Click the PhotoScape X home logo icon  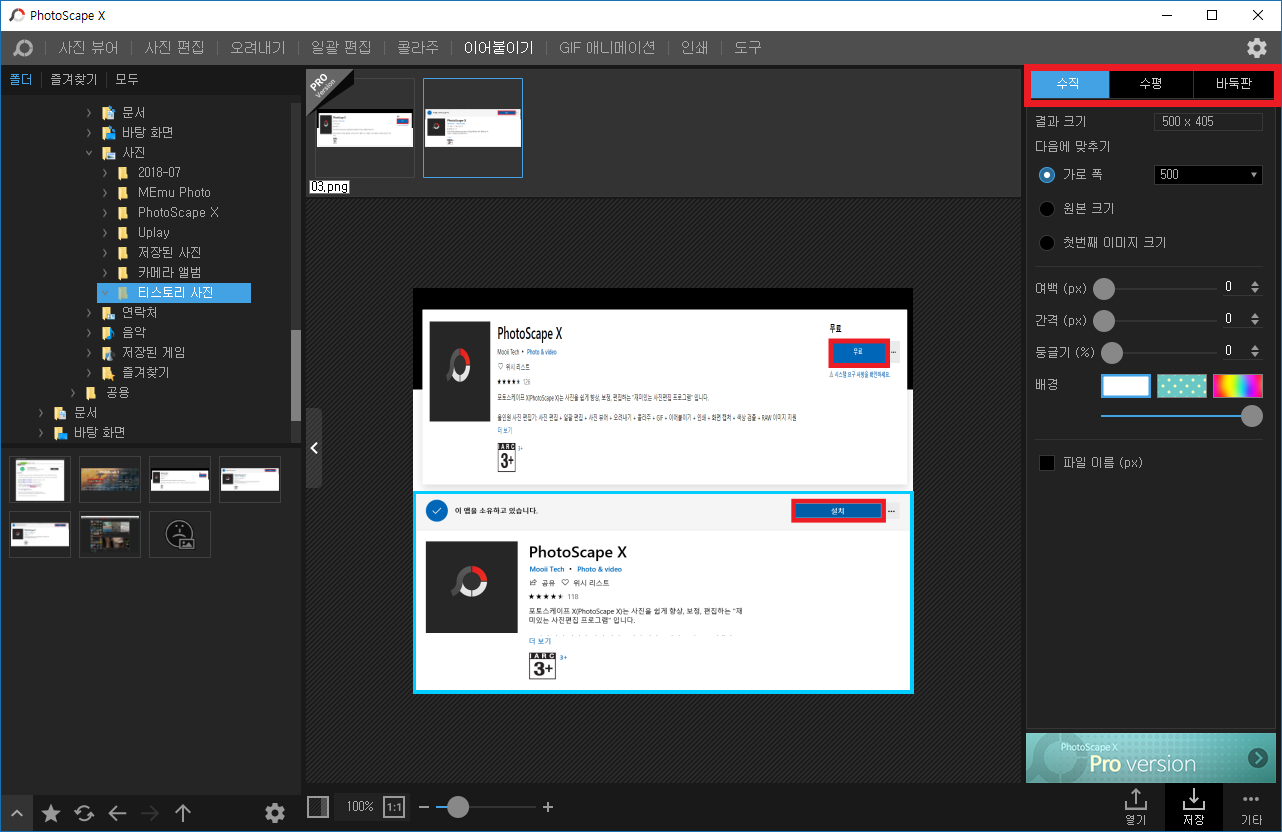[x=22, y=48]
